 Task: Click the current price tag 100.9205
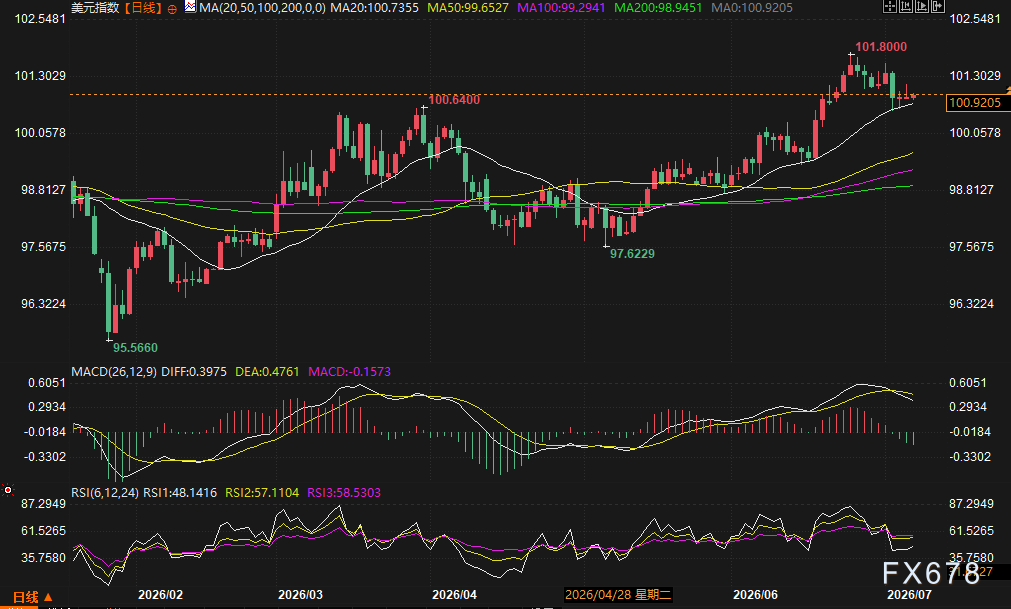coord(975,102)
